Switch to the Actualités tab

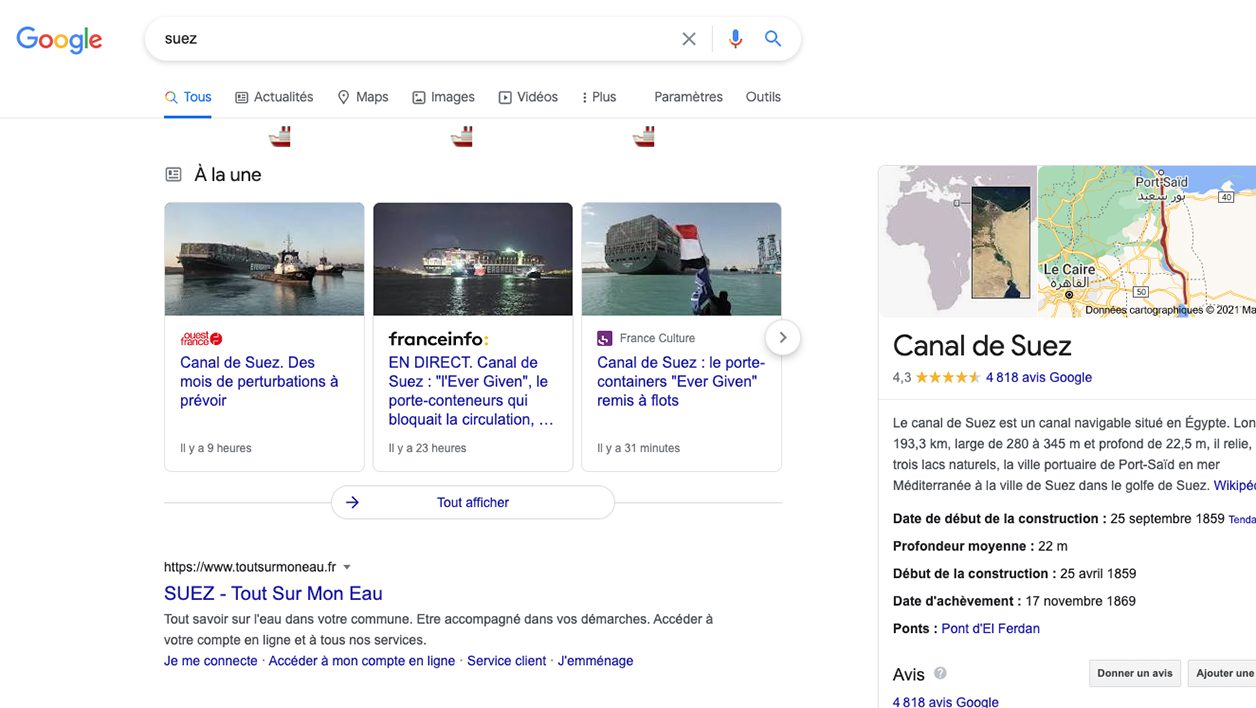(274, 97)
